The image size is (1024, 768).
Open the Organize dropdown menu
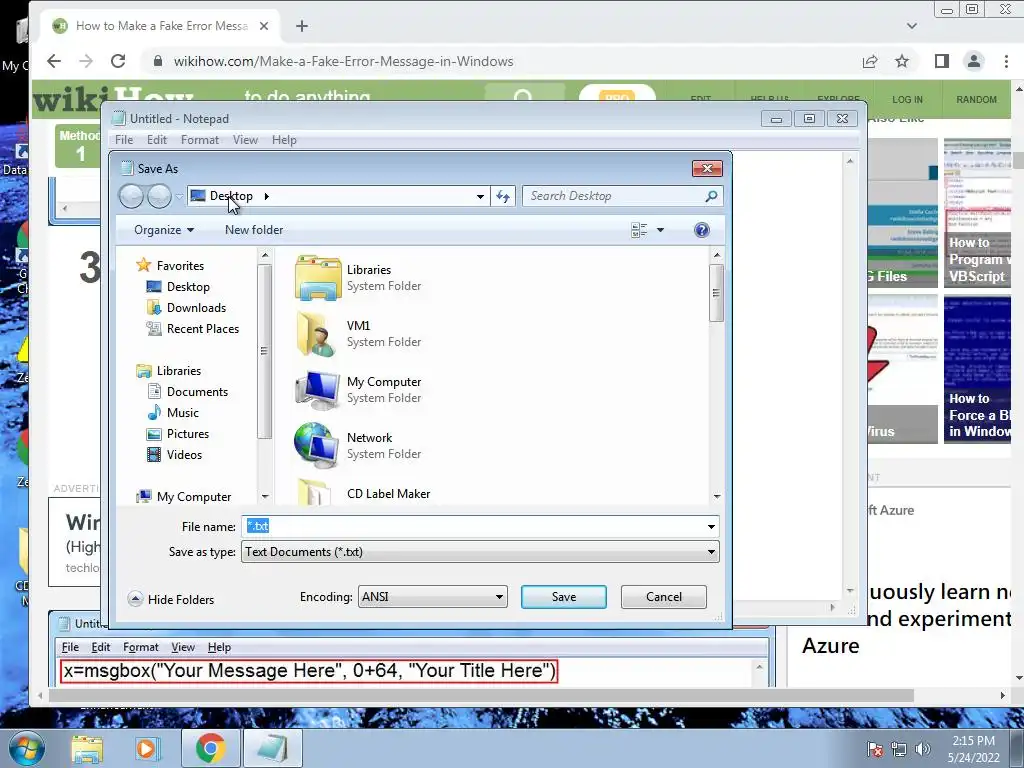point(164,230)
